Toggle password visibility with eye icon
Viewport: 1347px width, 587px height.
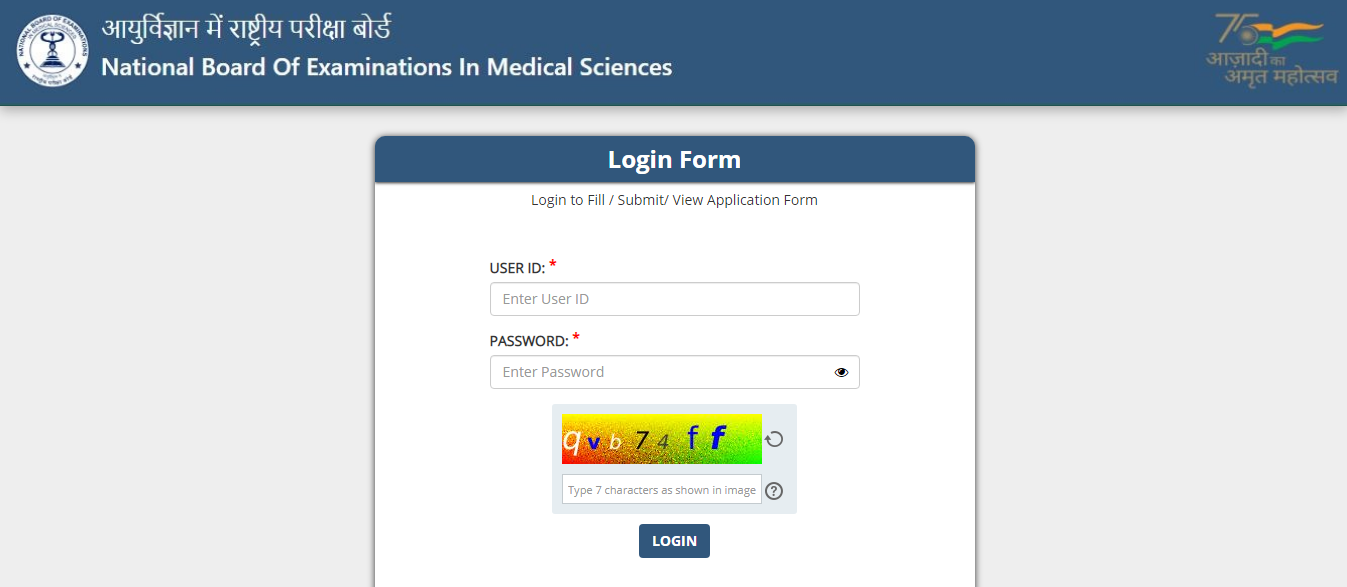841,372
